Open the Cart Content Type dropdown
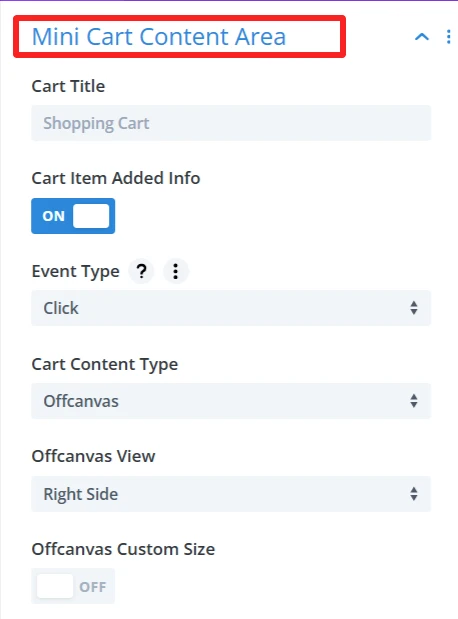458x619 pixels. pos(231,401)
